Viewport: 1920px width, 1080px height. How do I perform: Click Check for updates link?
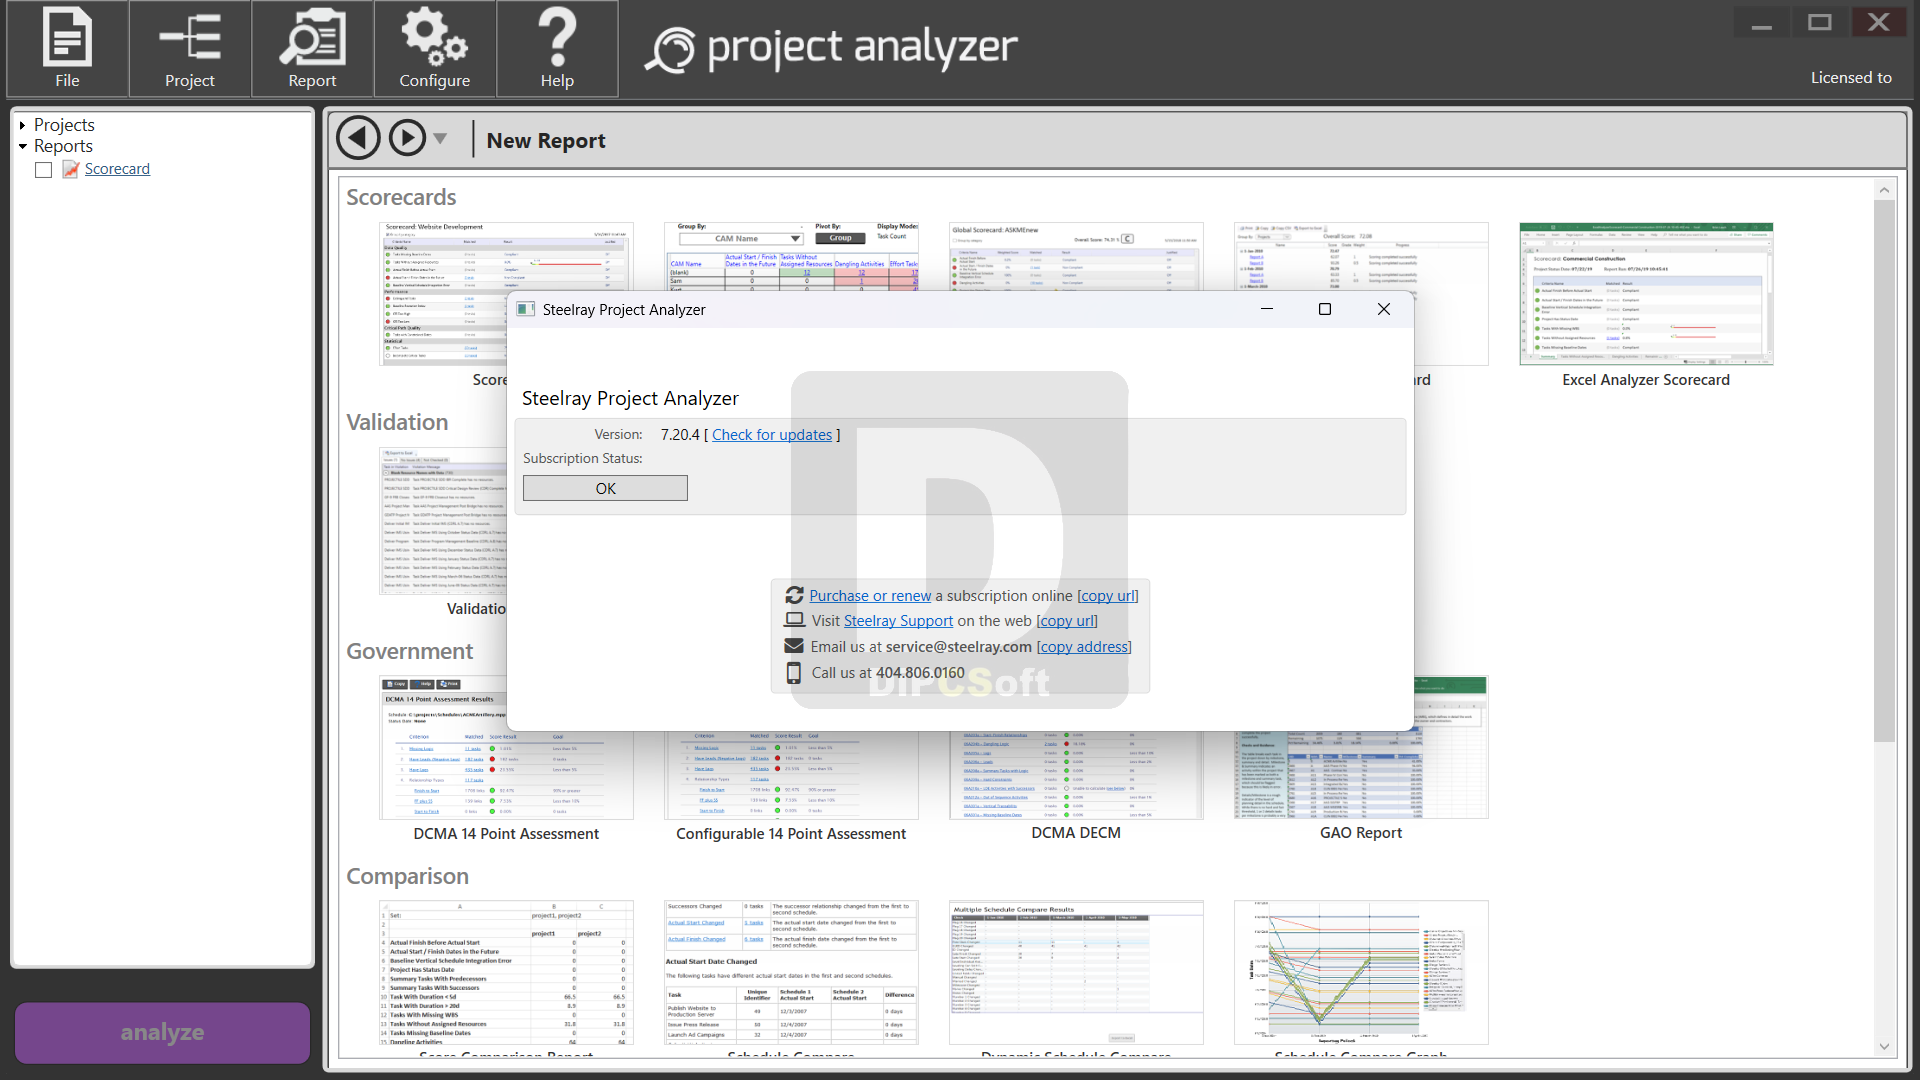click(772, 435)
